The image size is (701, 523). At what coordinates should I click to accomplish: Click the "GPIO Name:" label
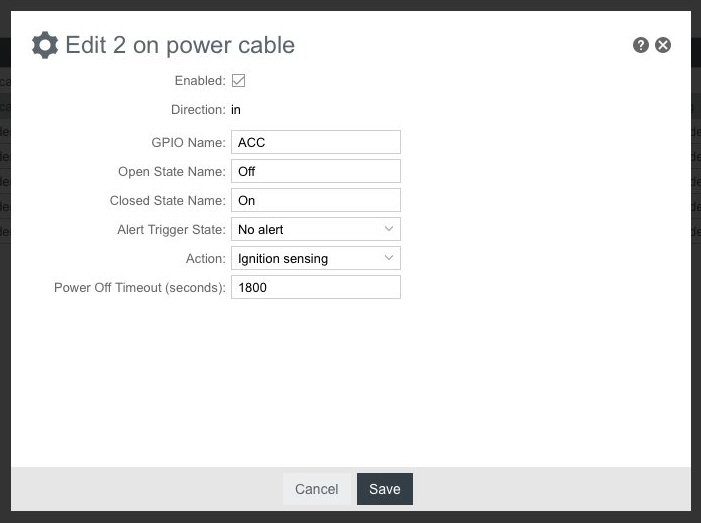(185, 142)
